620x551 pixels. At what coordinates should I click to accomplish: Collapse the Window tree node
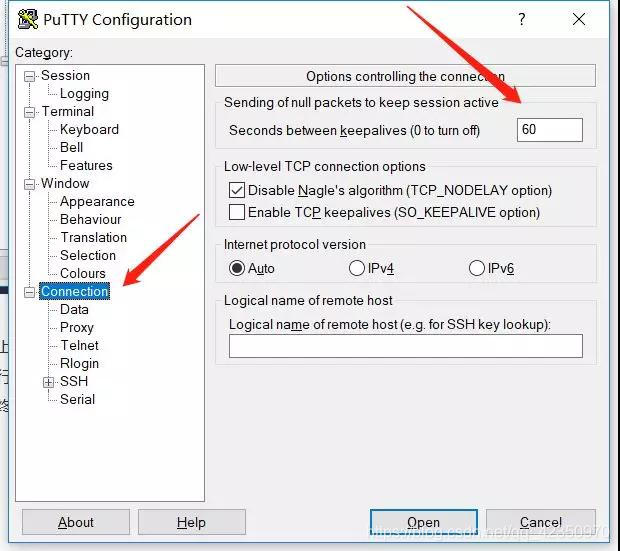pos(29,184)
